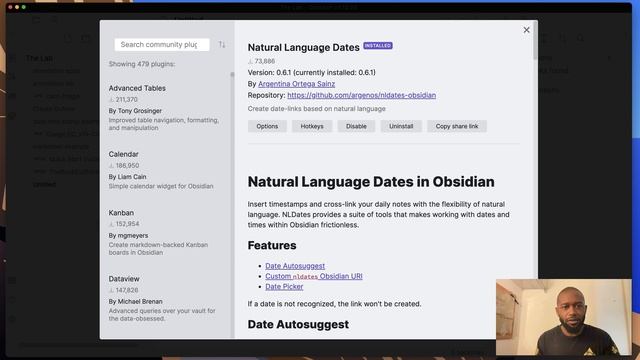Viewport: 640px width, 360px height.
Task: Click the 'By Michael Brenan' author text
Action: pyautogui.click(x=136, y=302)
